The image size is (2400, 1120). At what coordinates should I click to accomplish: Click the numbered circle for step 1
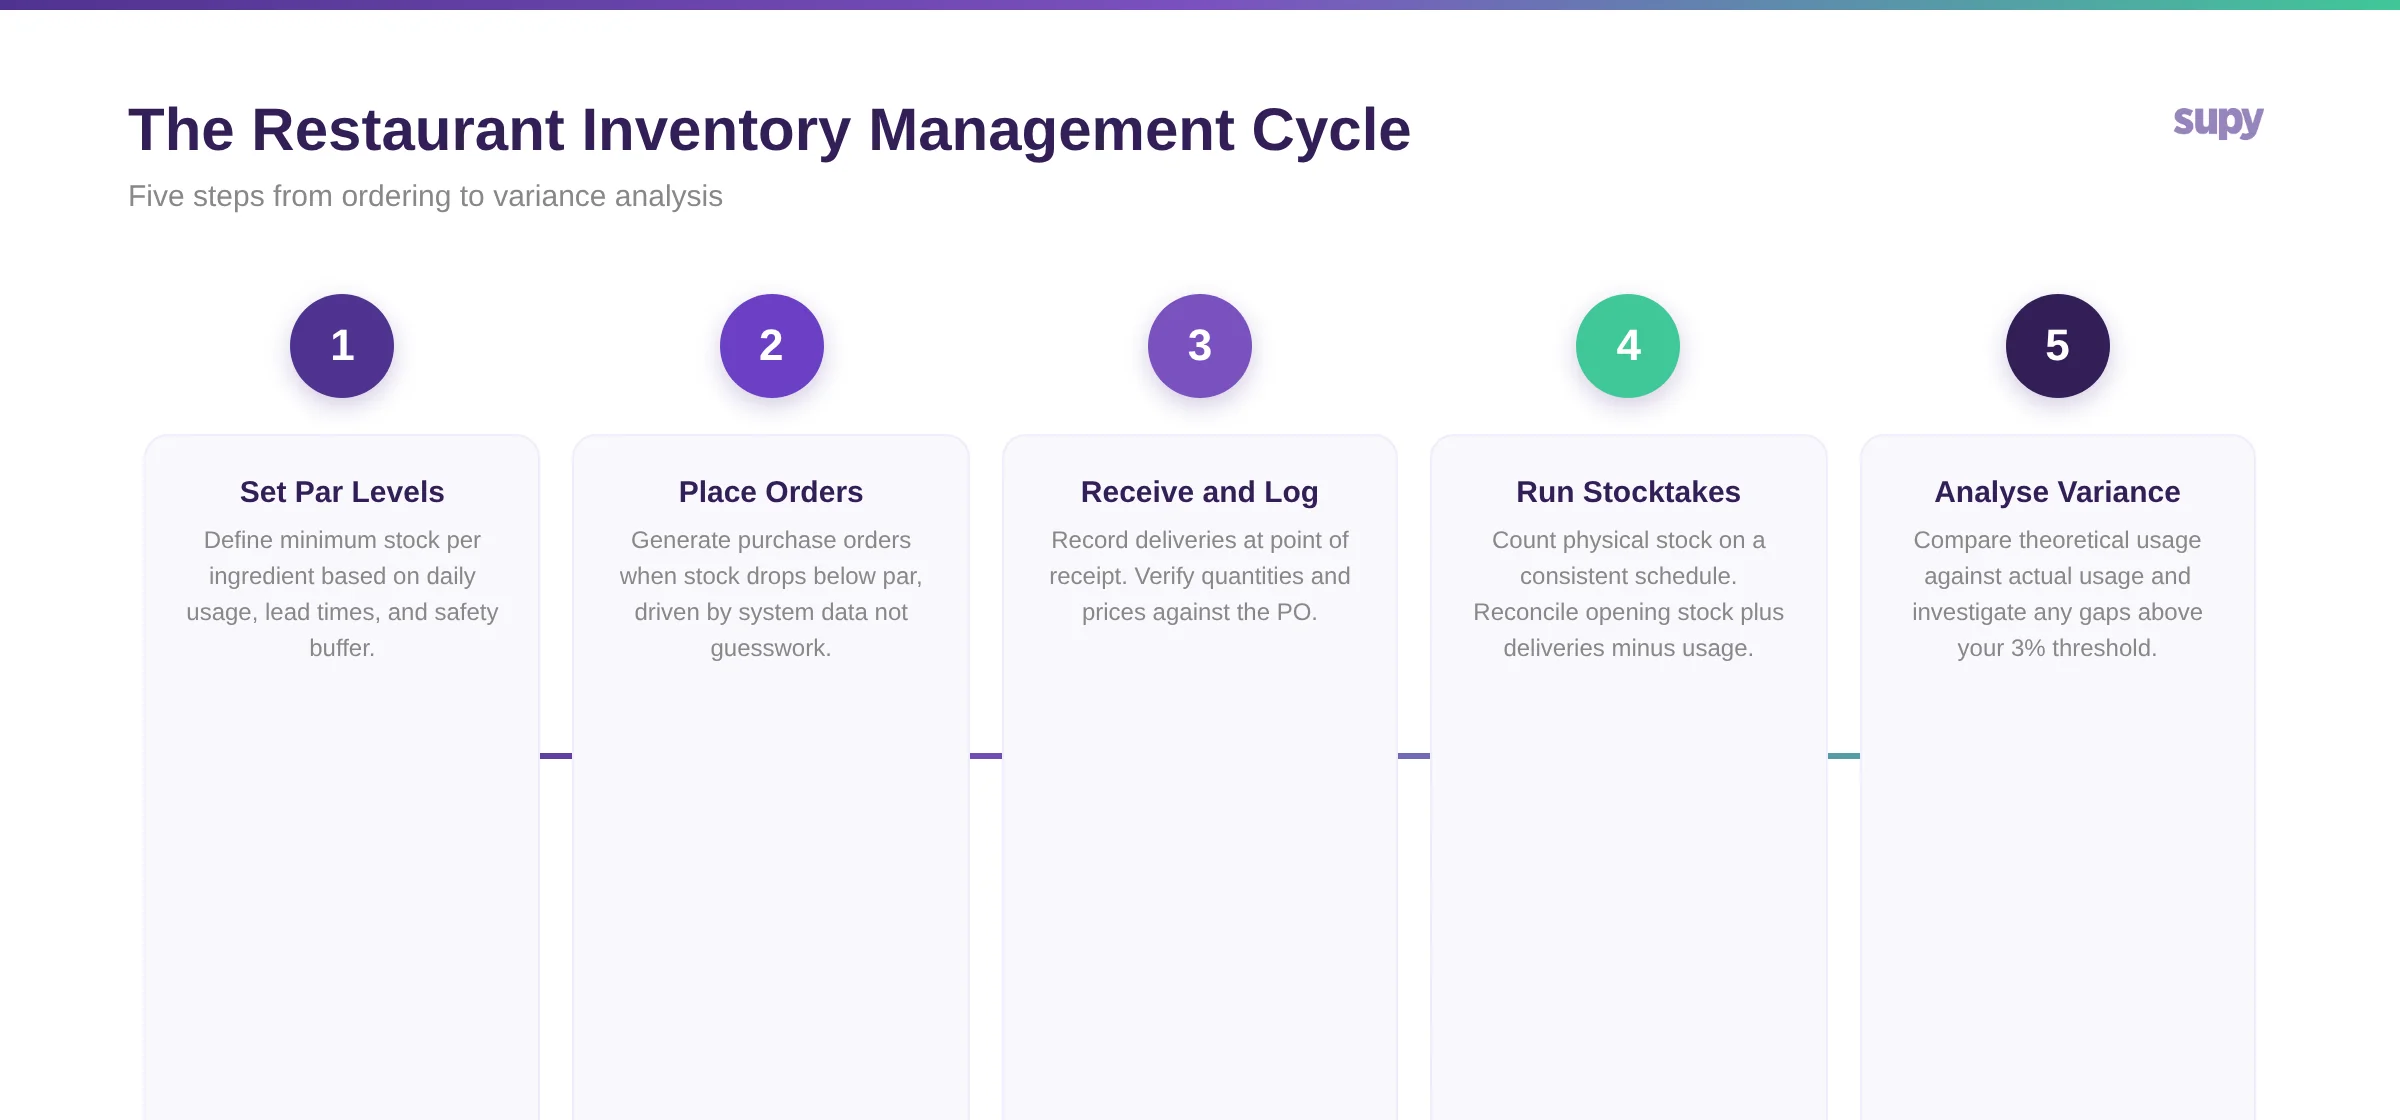[x=341, y=345]
